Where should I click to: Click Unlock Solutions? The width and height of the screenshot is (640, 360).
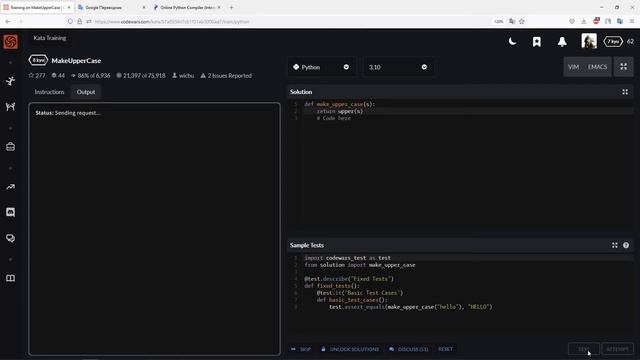pos(350,349)
